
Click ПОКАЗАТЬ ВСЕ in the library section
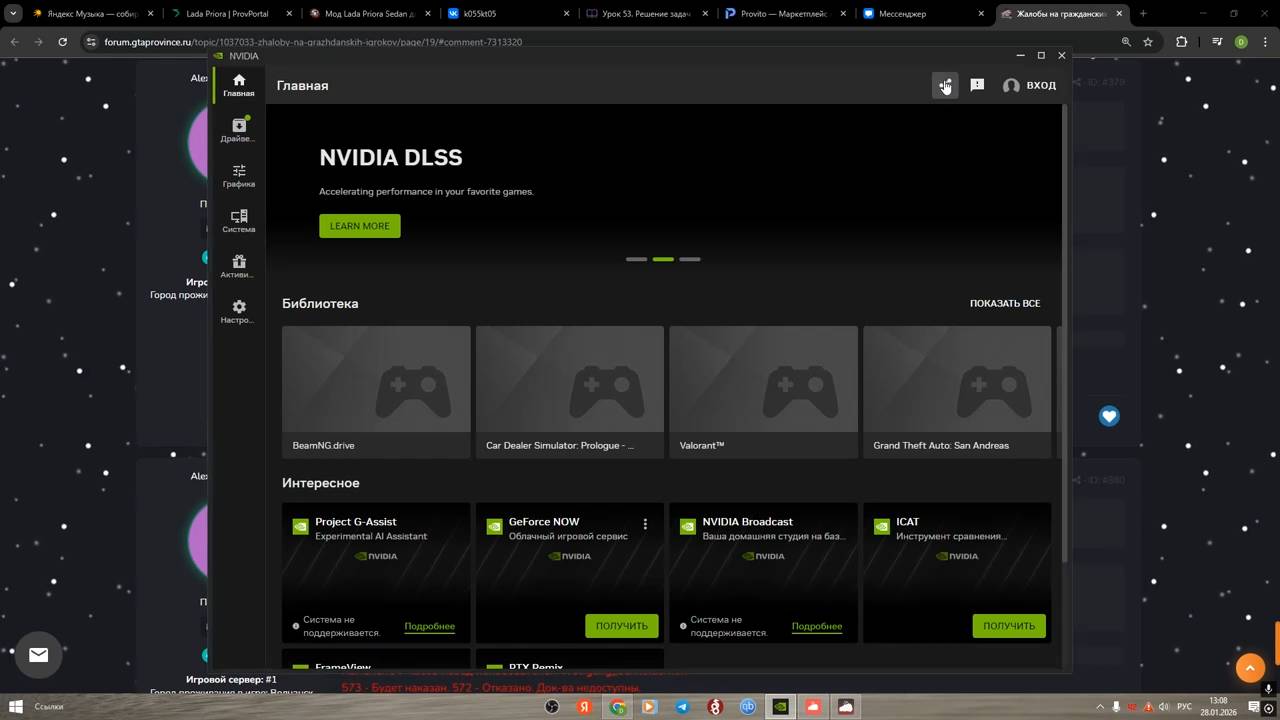click(x=1005, y=303)
